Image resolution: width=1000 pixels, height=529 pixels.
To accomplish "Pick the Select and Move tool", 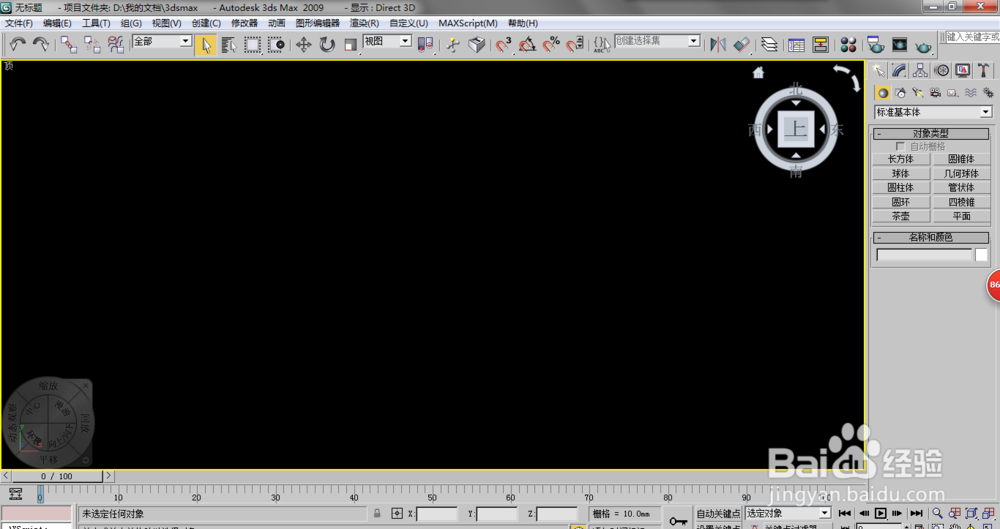I will [x=304, y=45].
